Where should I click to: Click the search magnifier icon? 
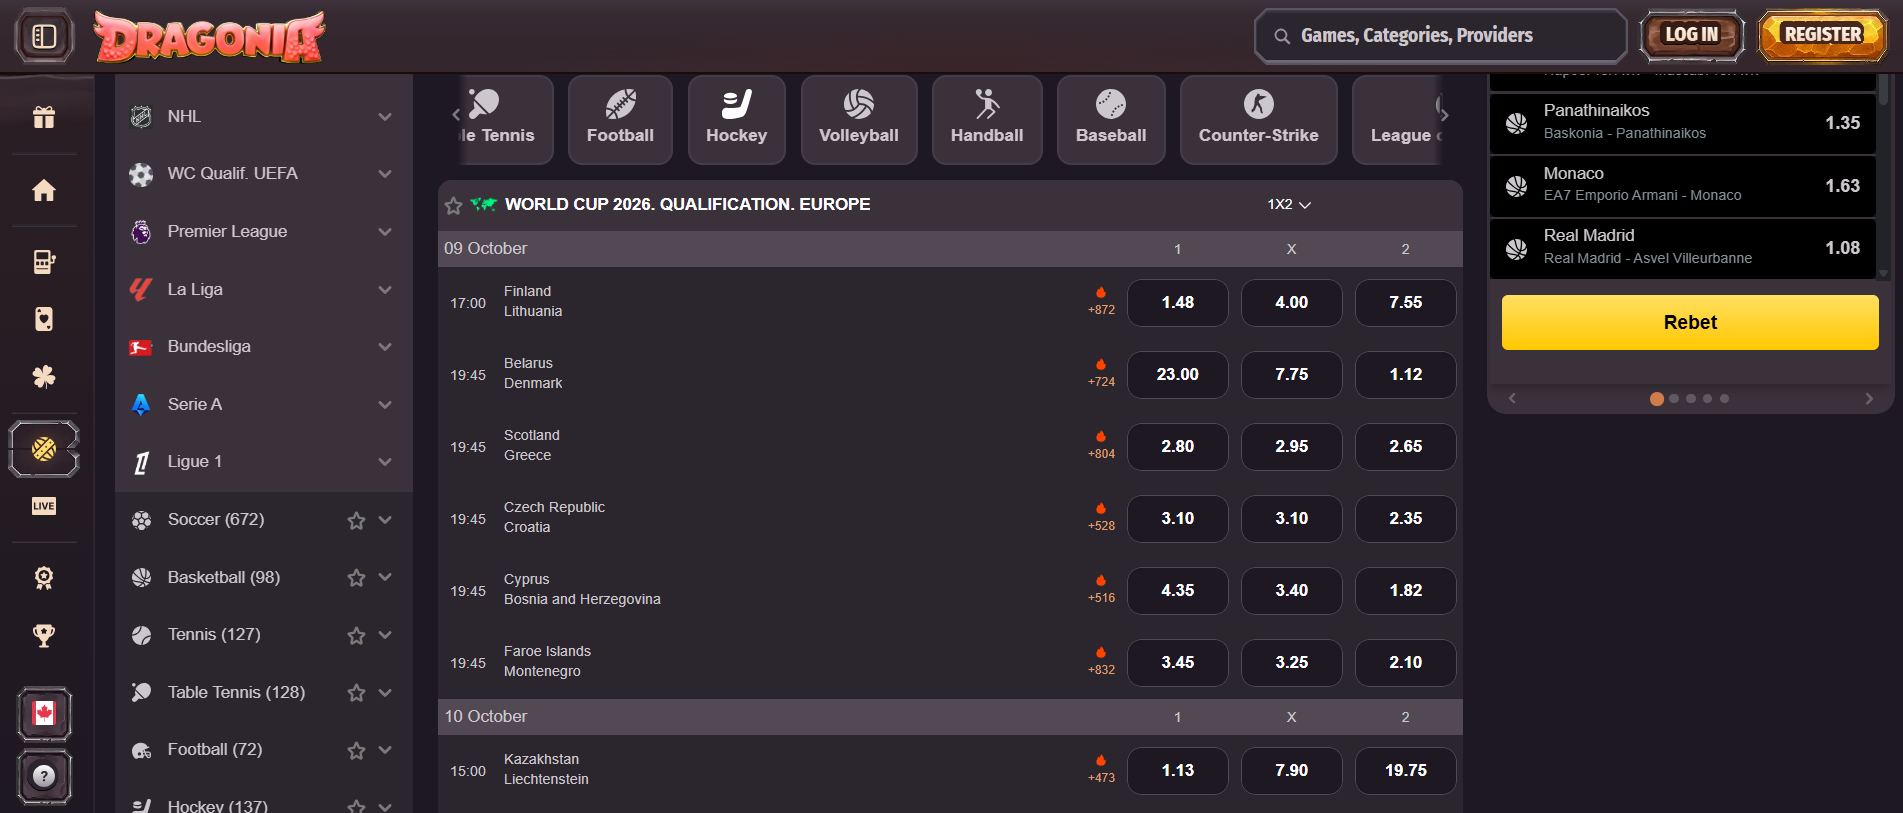tap(1282, 36)
